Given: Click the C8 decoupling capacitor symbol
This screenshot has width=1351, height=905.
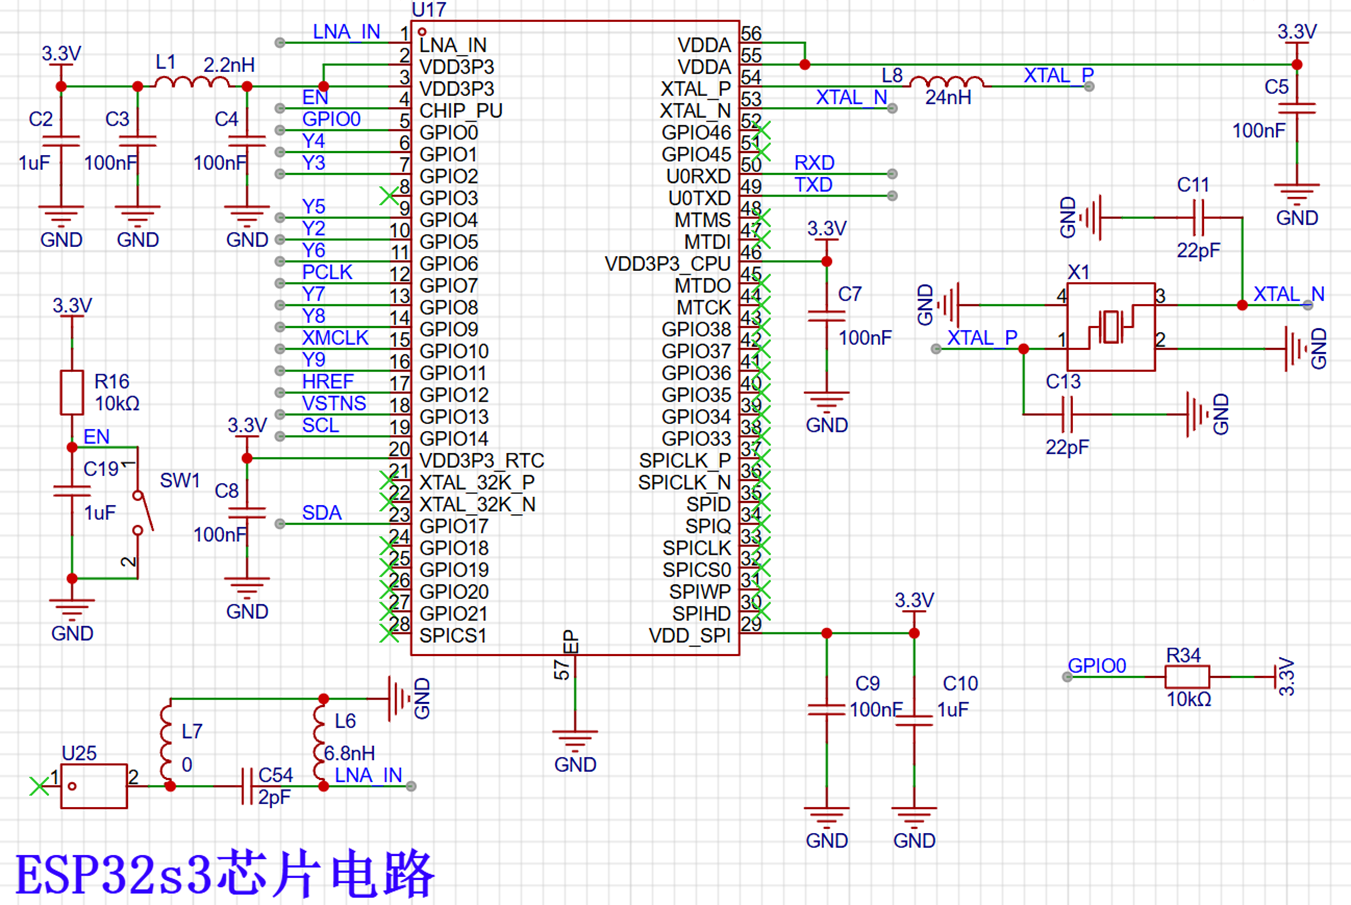Looking at the screenshot, I should coord(247,512).
